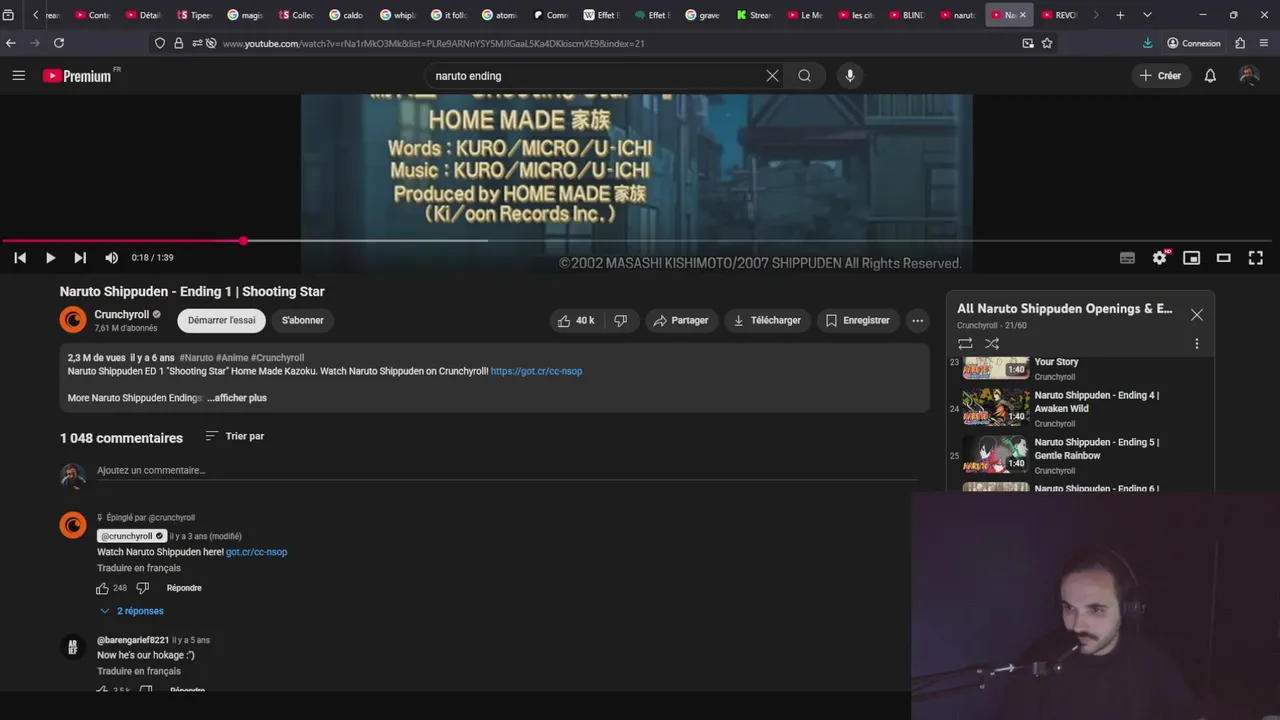Click the S'abonner button

[302, 320]
